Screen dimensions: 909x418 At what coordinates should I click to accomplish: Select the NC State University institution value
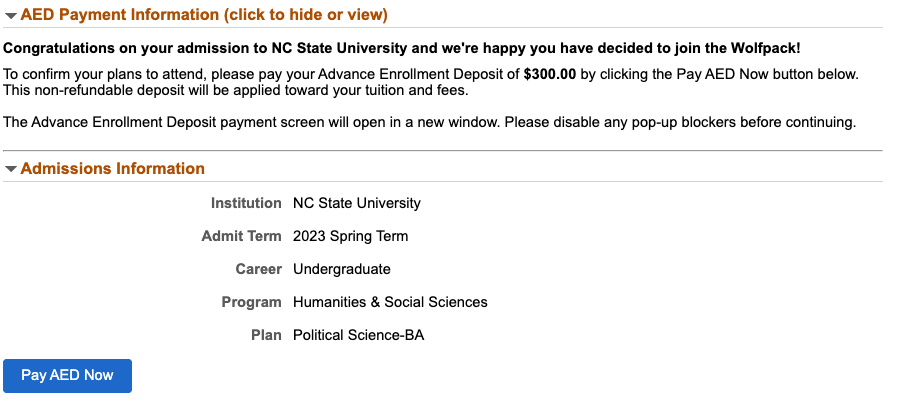point(357,203)
